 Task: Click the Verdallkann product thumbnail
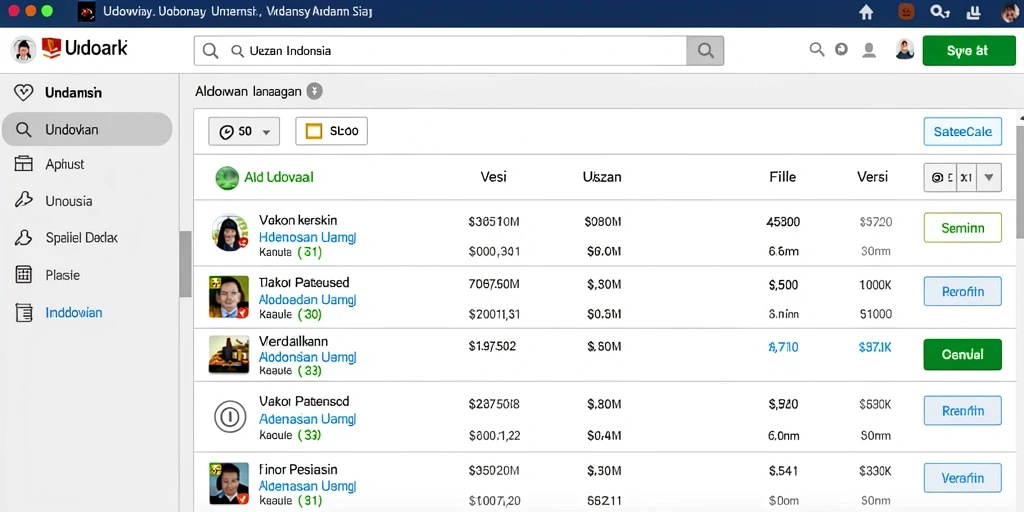[229, 355]
